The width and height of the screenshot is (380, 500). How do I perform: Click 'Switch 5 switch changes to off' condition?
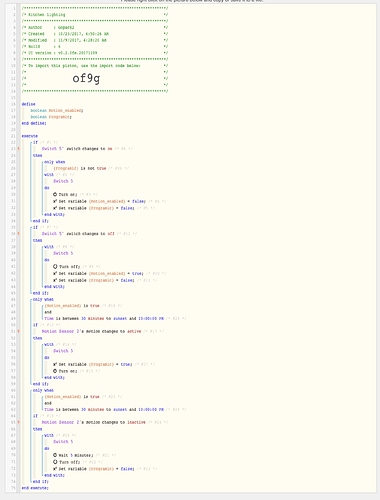pyautogui.click(x=78, y=234)
